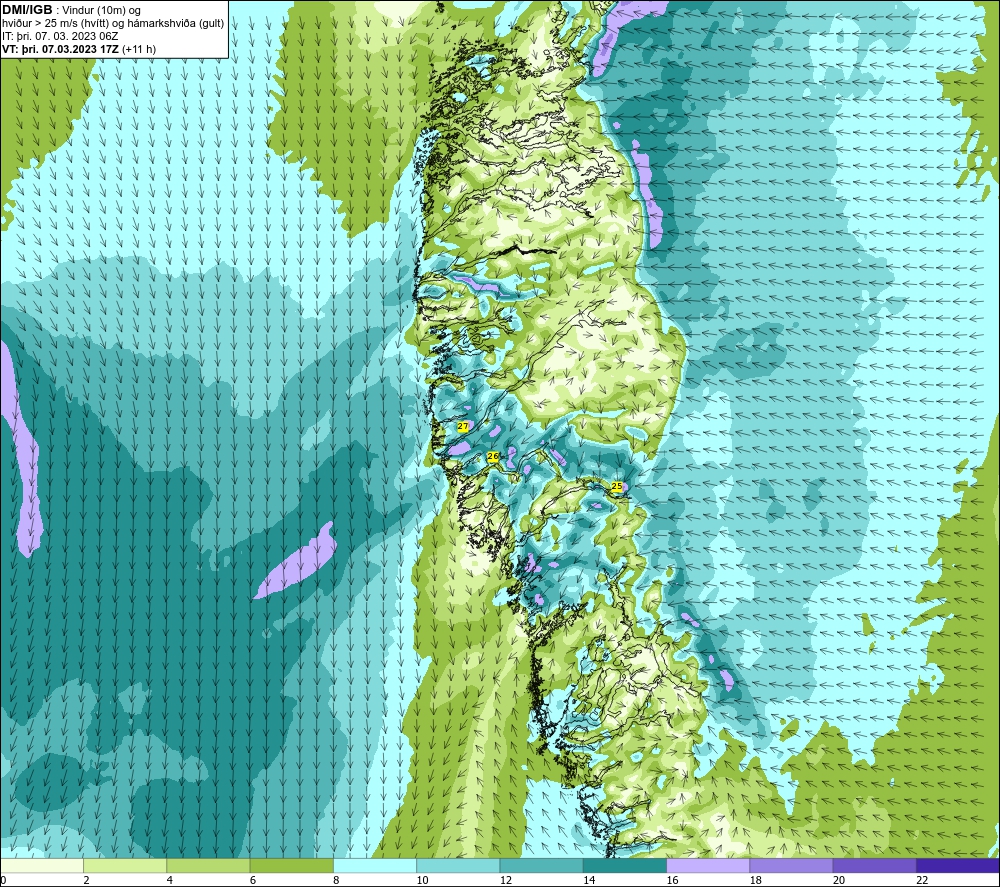Select the 20–22 m/s violet legend swatch
1000x887 pixels.
(874, 865)
